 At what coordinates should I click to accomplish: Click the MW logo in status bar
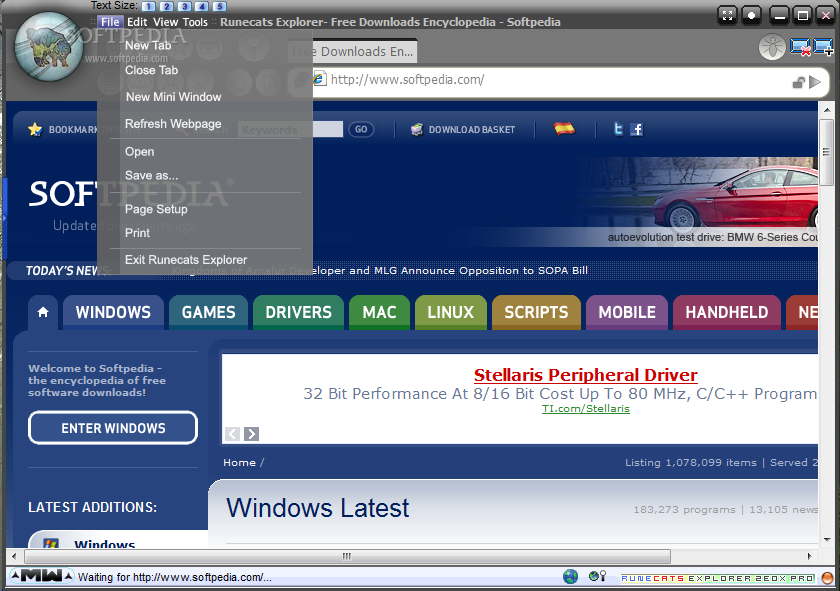[x=42, y=577]
